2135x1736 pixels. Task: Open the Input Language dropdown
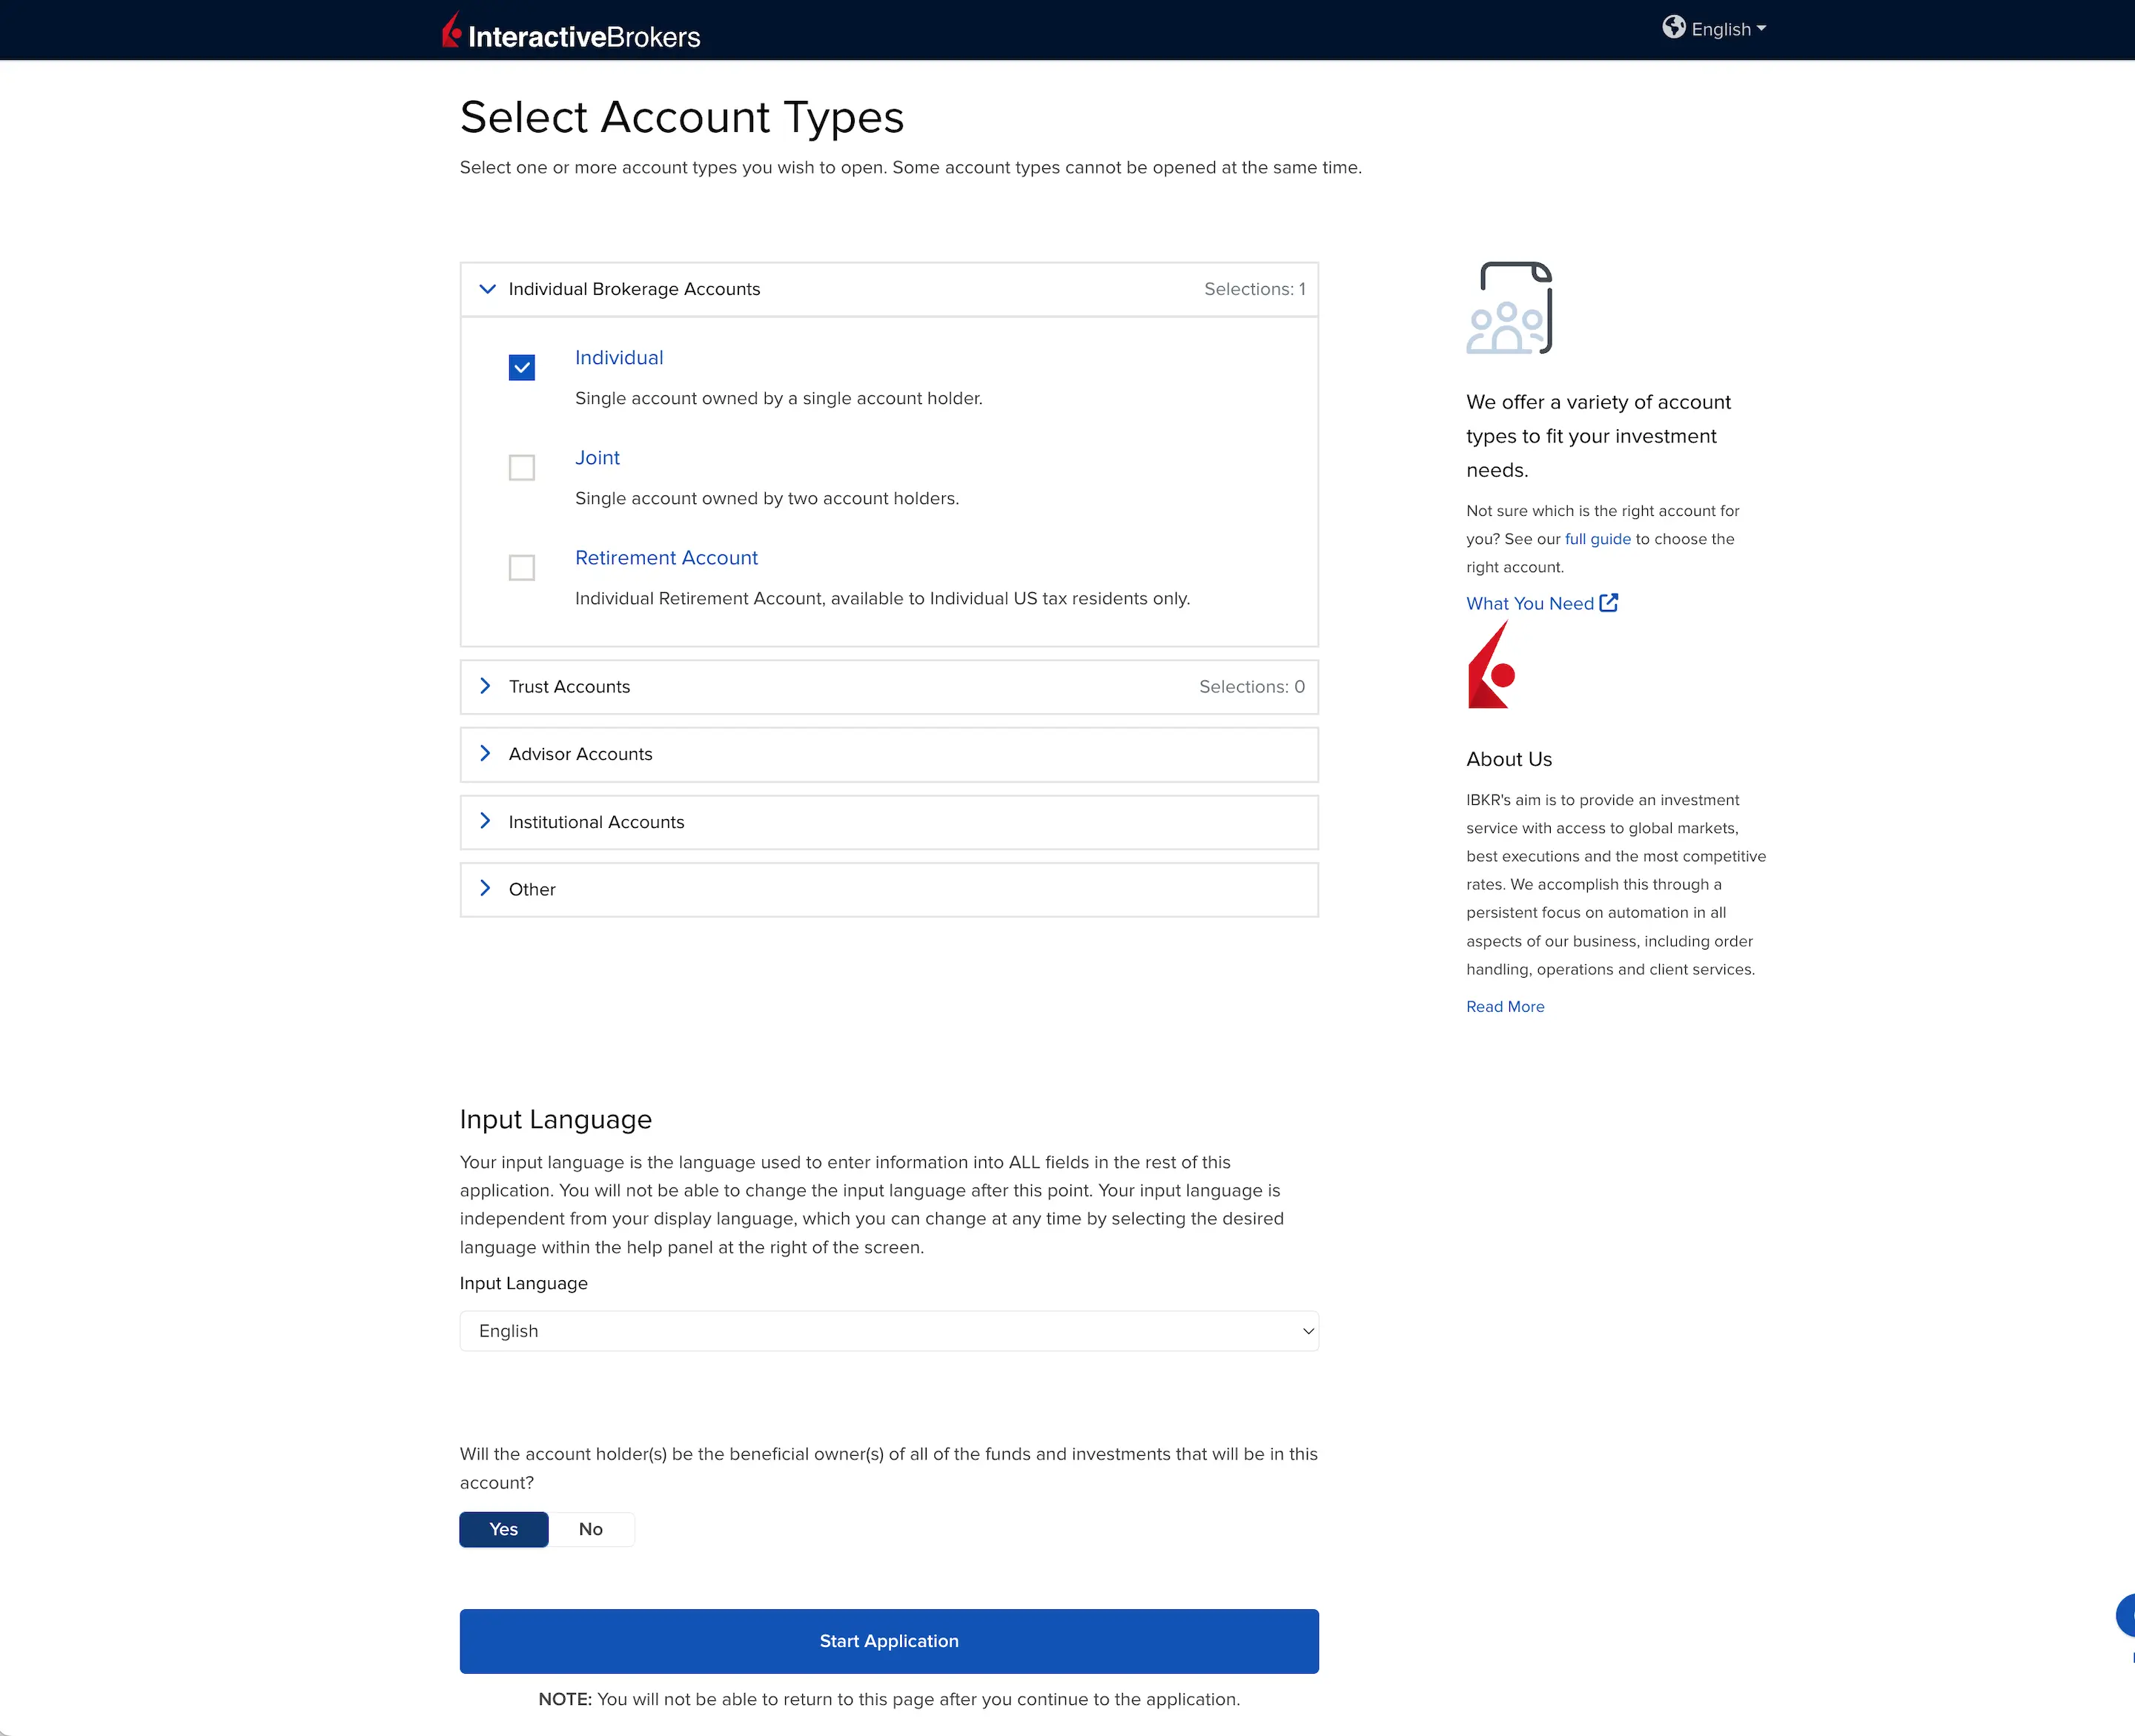888,1331
